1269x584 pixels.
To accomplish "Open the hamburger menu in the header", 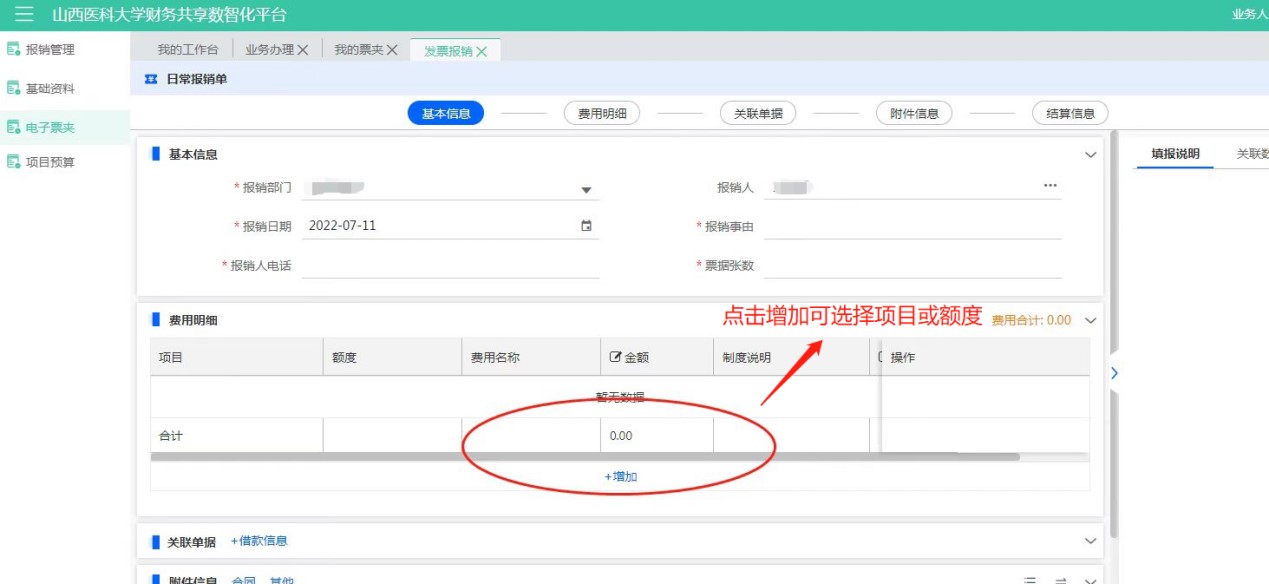I will click(x=24, y=14).
